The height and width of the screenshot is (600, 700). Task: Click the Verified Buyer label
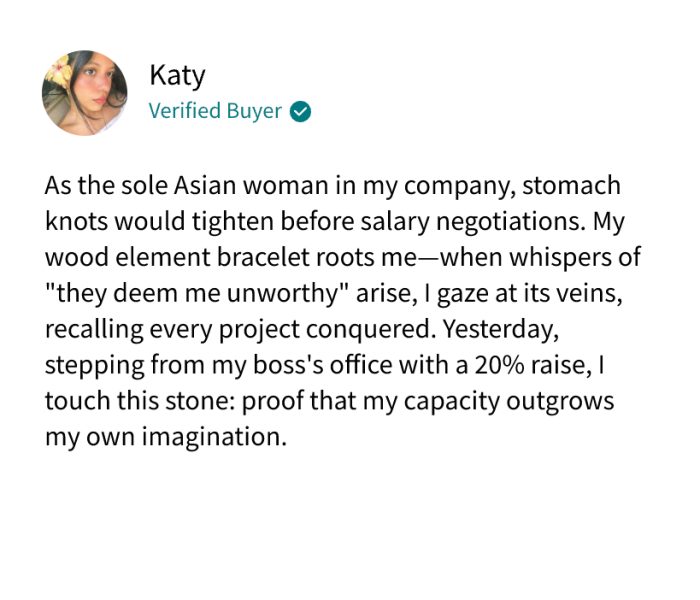tap(215, 111)
